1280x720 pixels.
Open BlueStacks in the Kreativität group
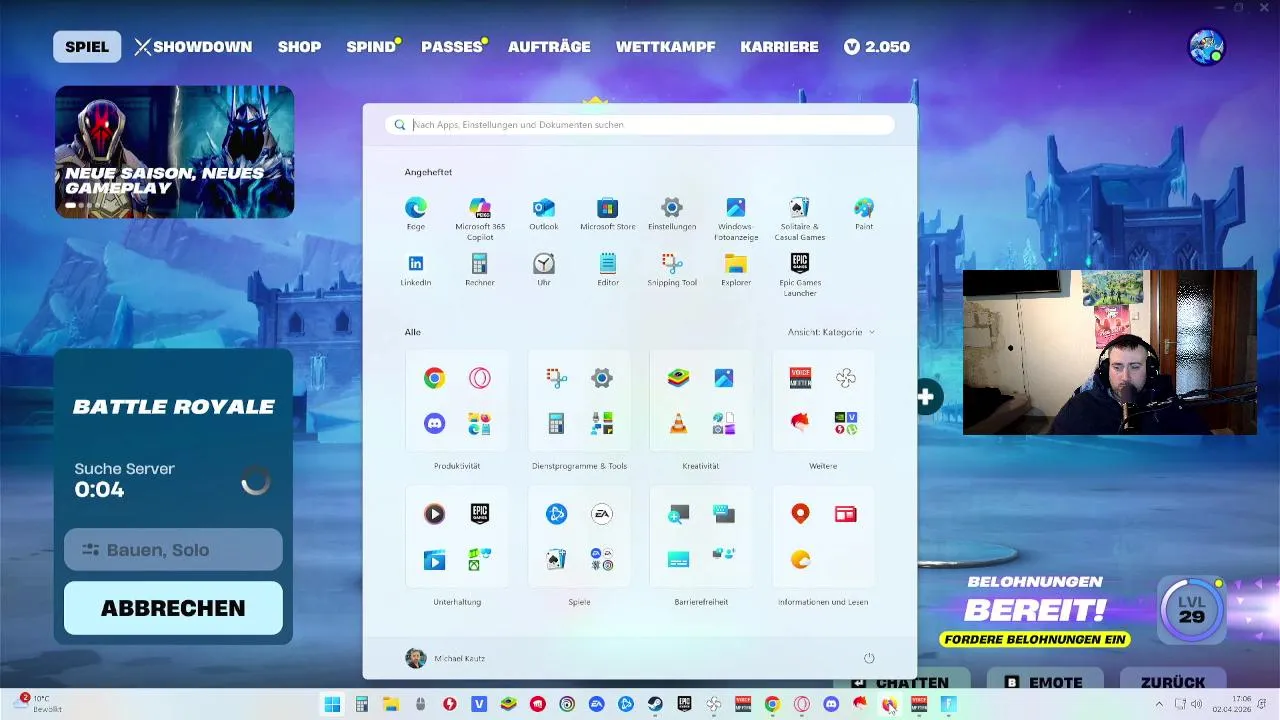678,378
